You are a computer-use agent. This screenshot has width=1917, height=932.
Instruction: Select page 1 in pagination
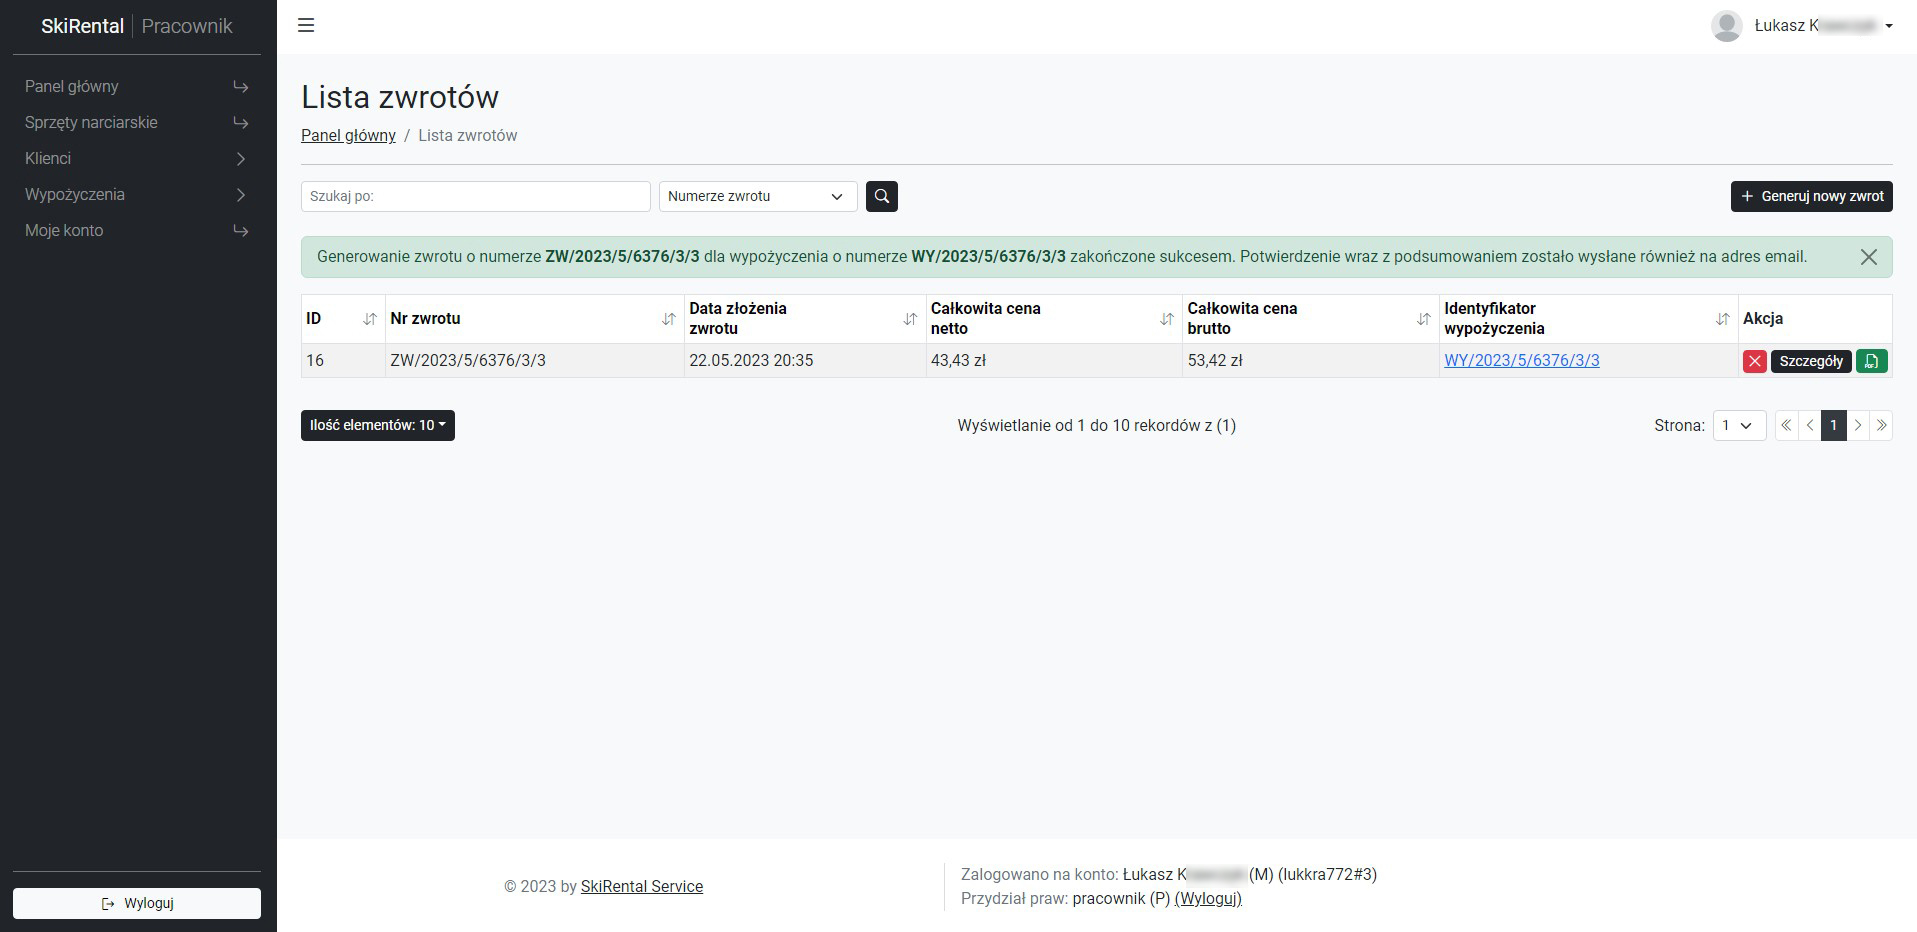1833,425
